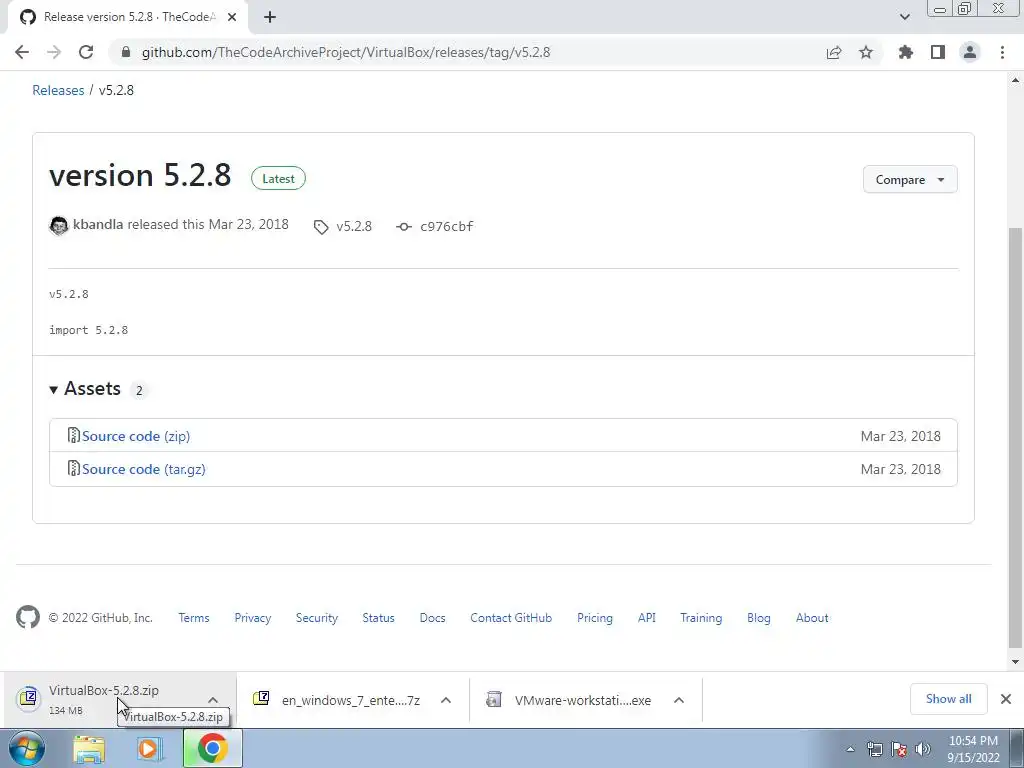Click the VirtualBox-5.2.8.zip download icon
Screen dimensions: 1024x768
click(29, 699)
